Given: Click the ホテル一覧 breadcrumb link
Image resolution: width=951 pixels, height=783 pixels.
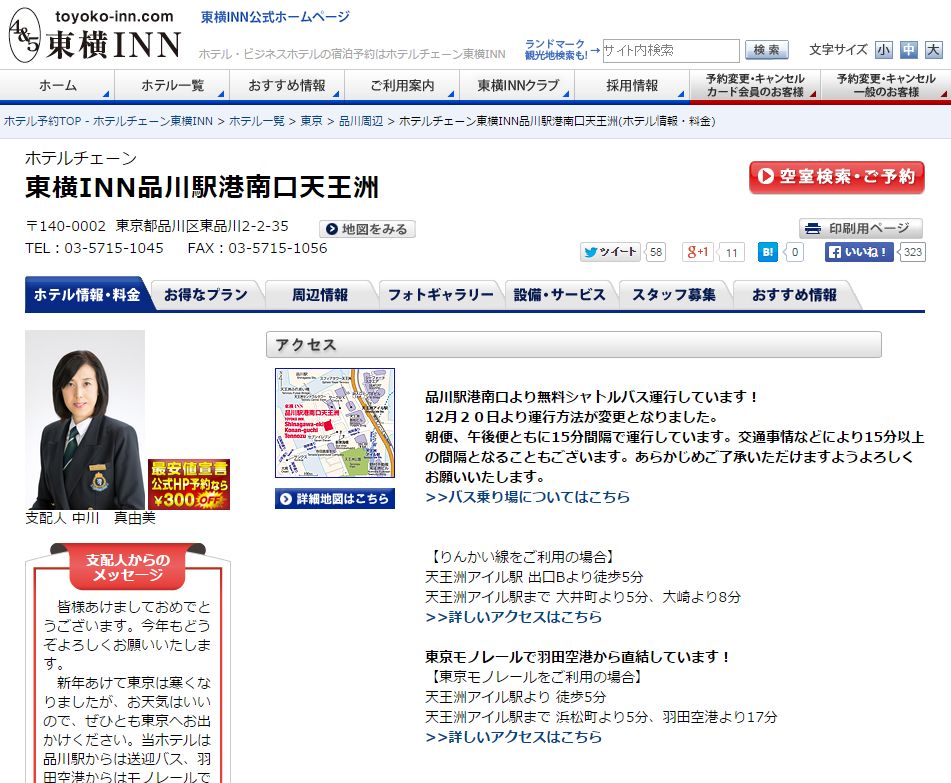Looking at the screenshot, I should [x=257, y=121].
